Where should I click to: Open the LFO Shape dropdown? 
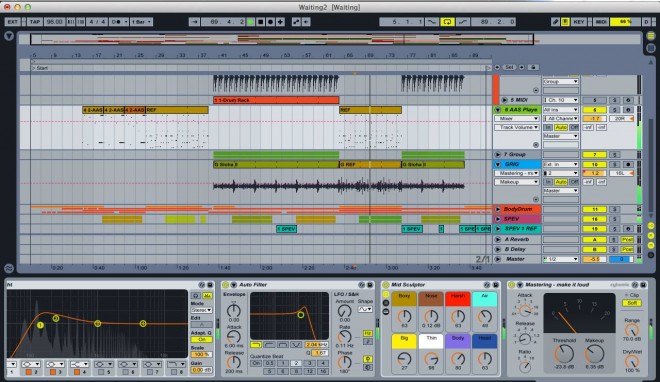365,309
